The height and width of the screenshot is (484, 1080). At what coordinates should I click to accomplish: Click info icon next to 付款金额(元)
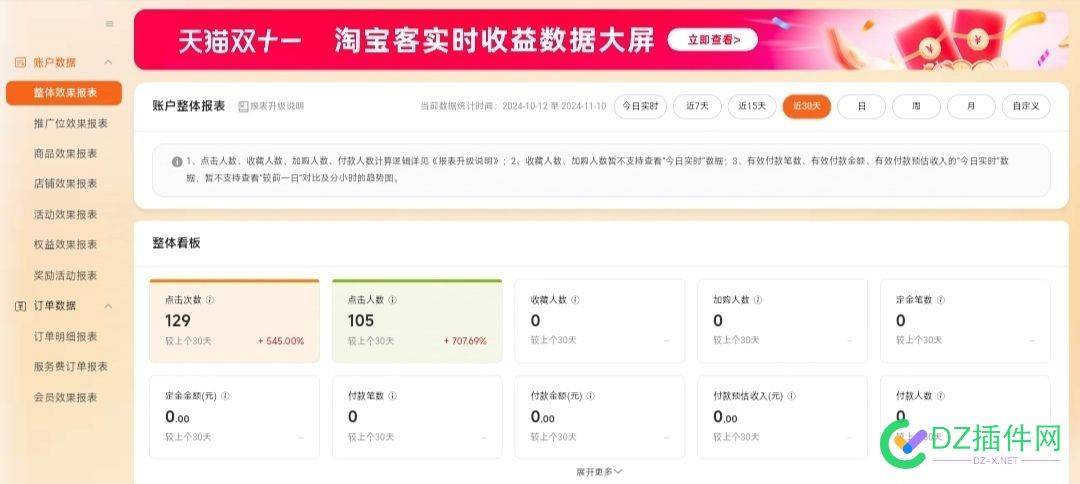[x=590, y=397]
